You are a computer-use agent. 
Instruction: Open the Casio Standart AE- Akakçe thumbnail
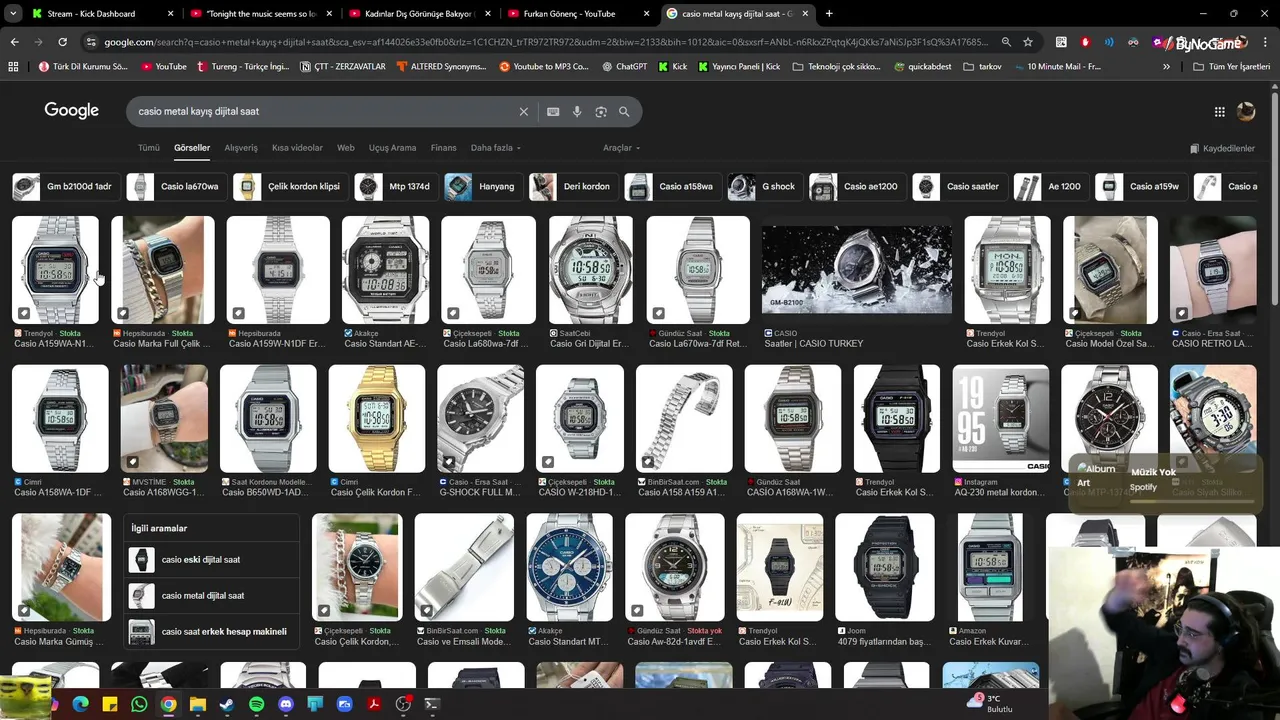pyautogui.click(x=385, y=270)
